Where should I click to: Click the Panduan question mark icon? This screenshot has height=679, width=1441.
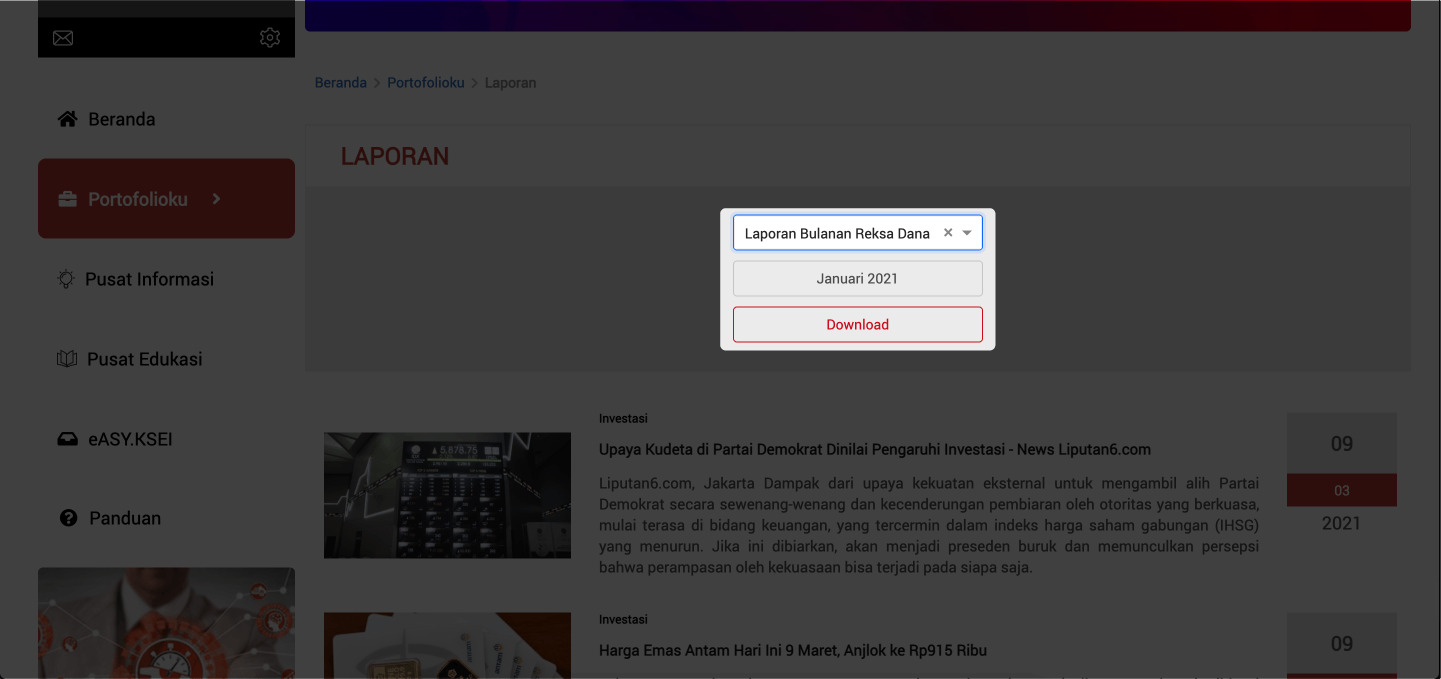[x=68, y=518]
